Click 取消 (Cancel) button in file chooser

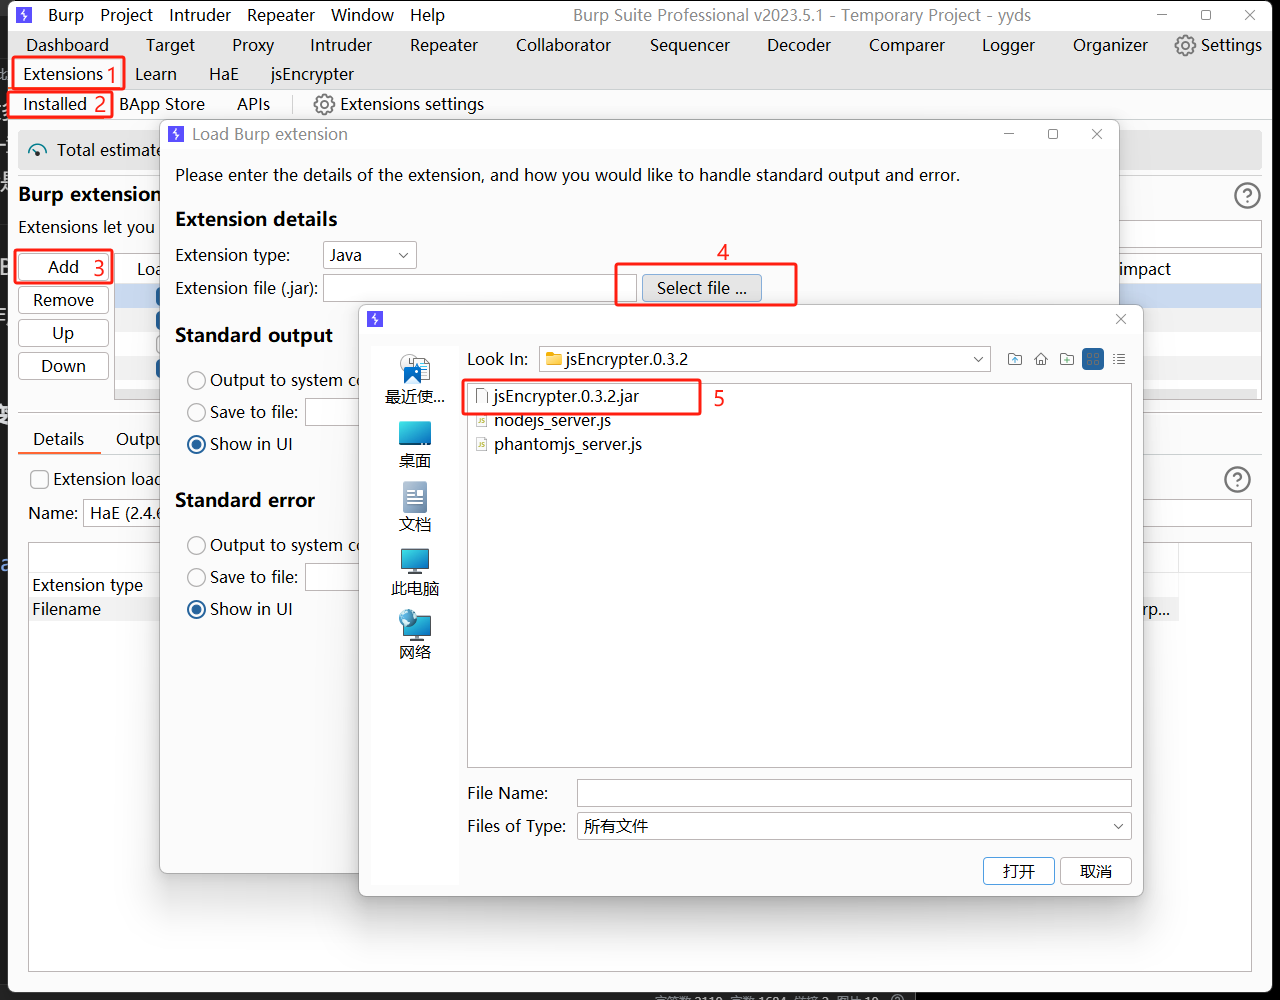[x=1096, y=871]
